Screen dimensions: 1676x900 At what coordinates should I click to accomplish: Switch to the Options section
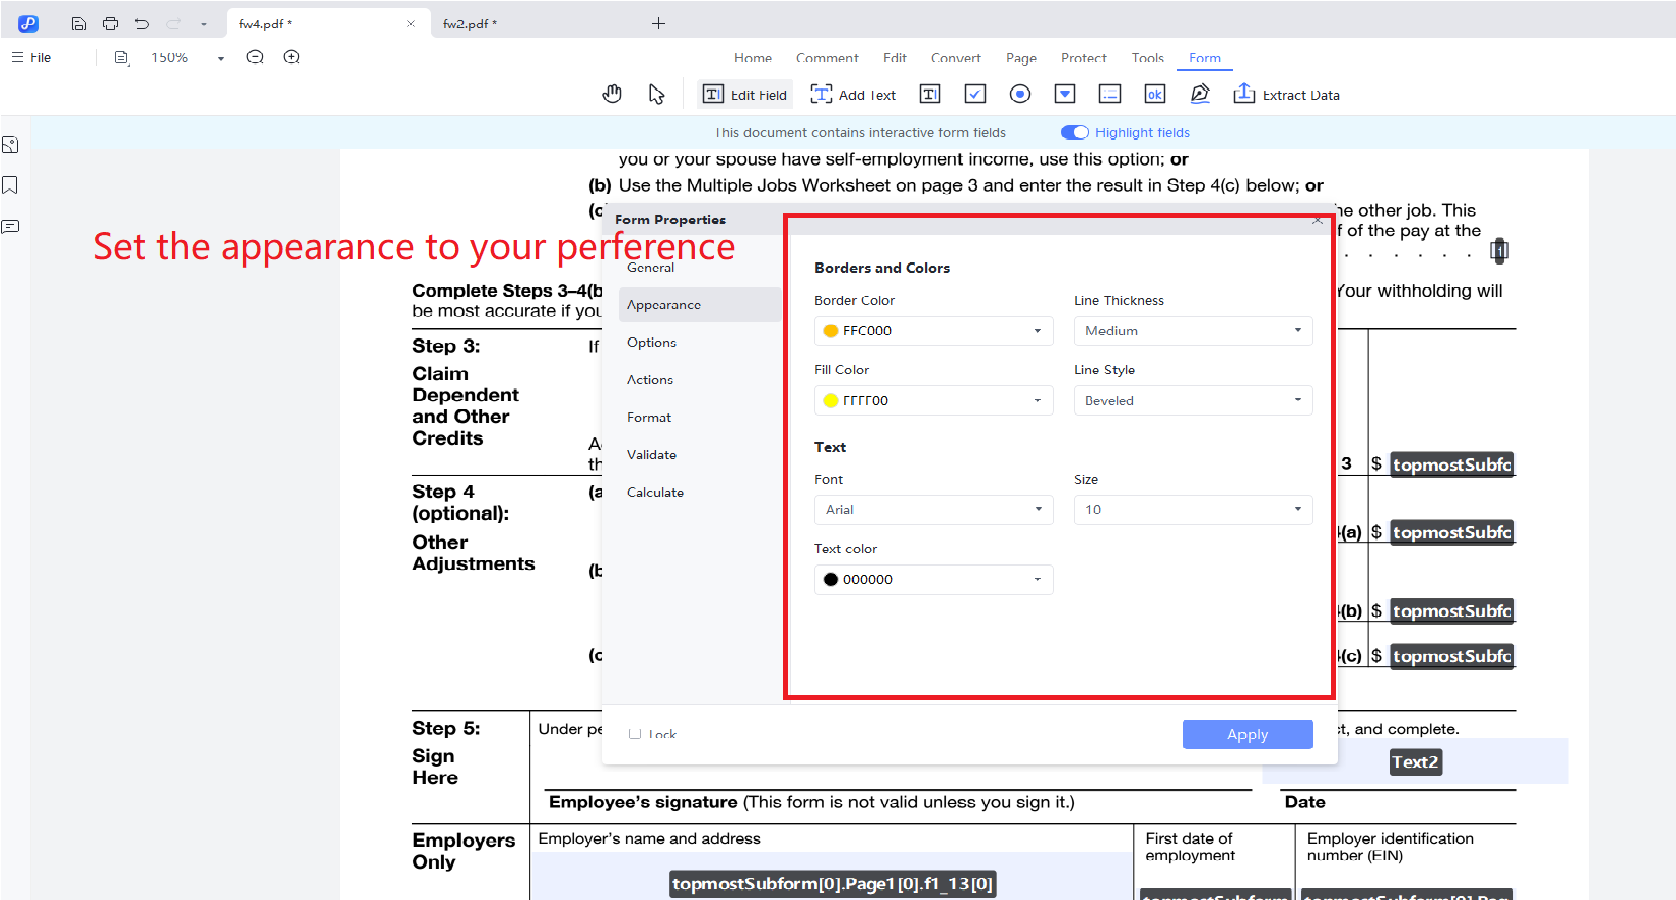click(652, 342)
